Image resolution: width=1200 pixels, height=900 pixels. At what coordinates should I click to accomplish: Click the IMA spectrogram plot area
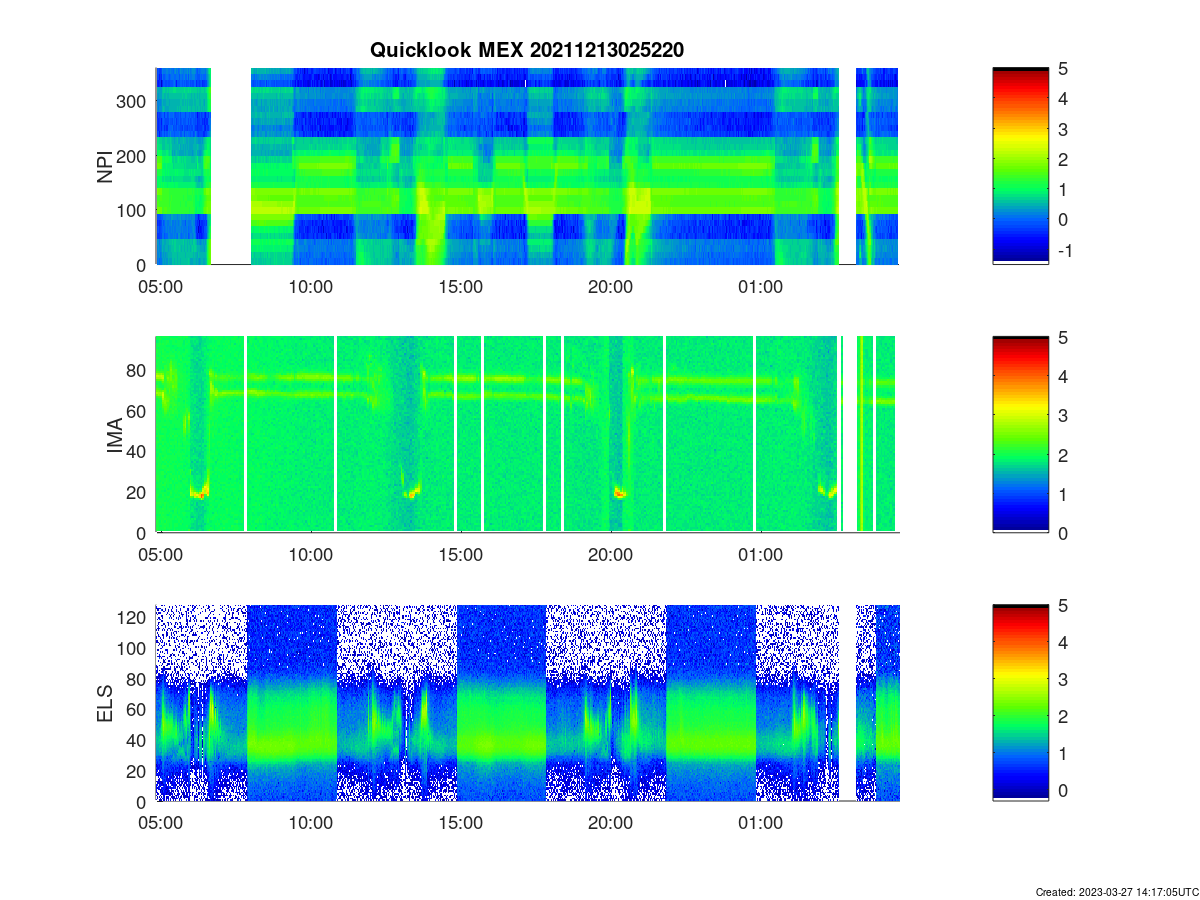pyautogui.click(x=527, y=434)
